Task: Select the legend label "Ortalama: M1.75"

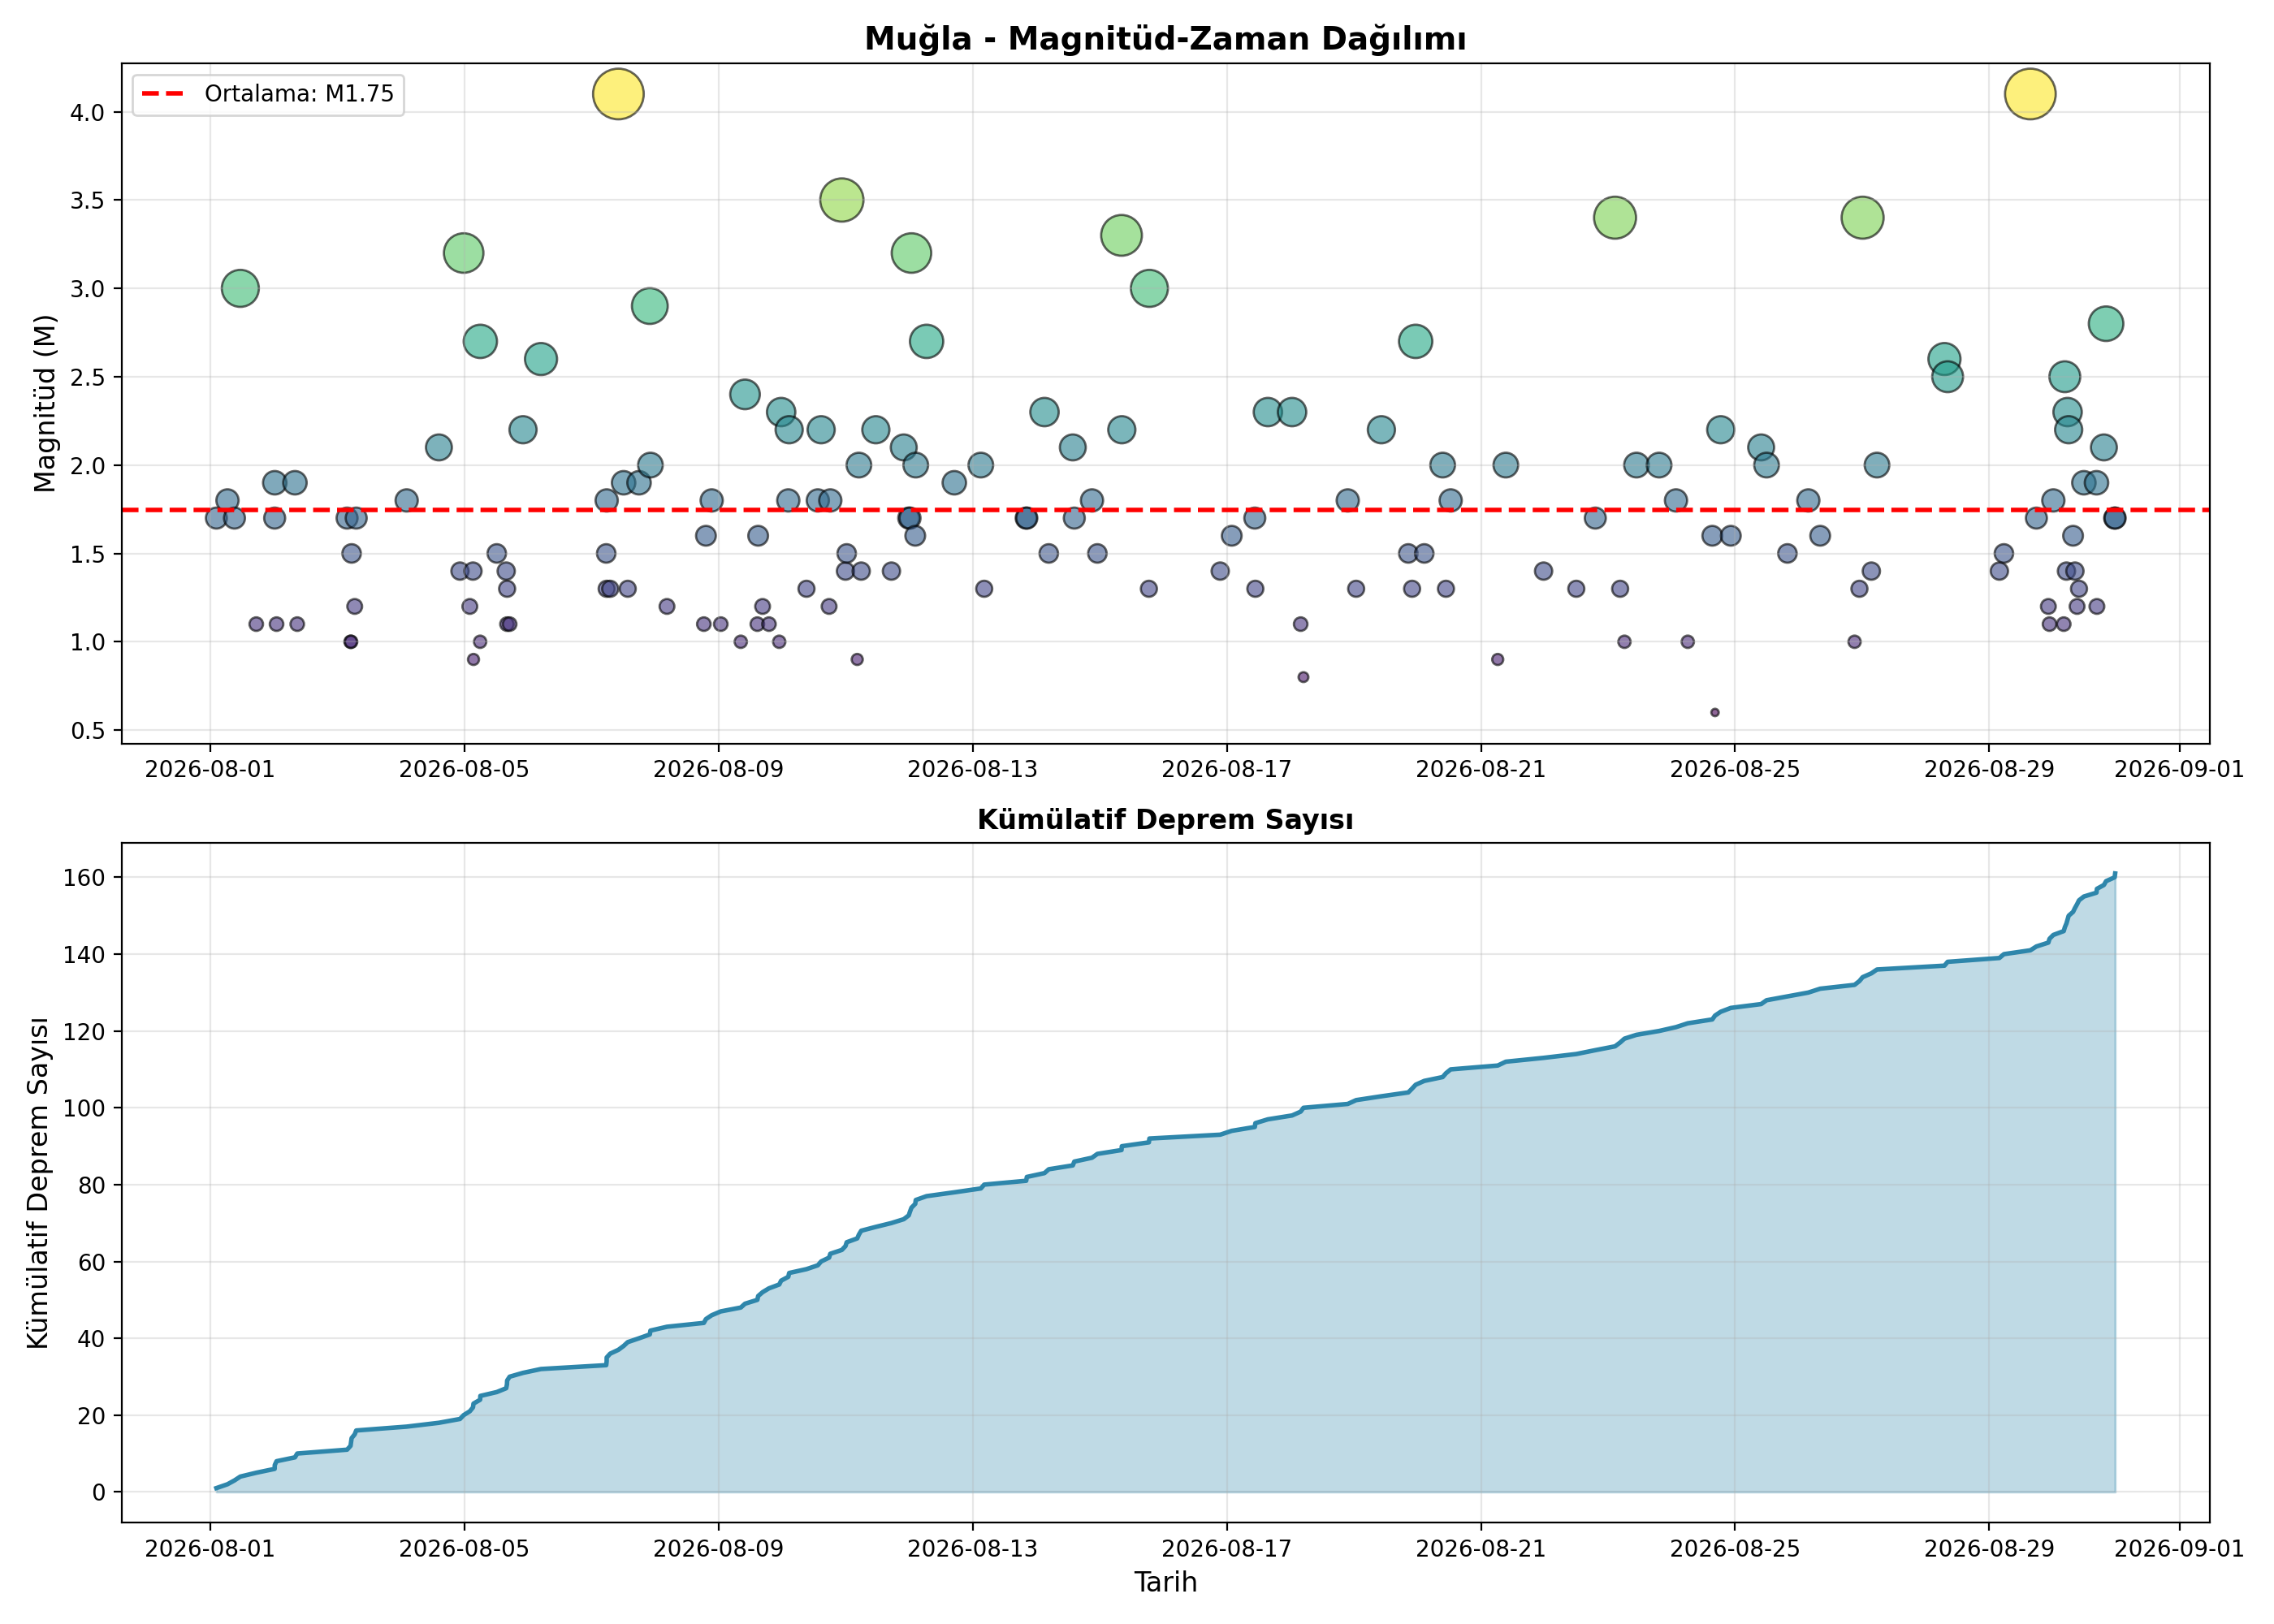Action: (x=299, y=94)
